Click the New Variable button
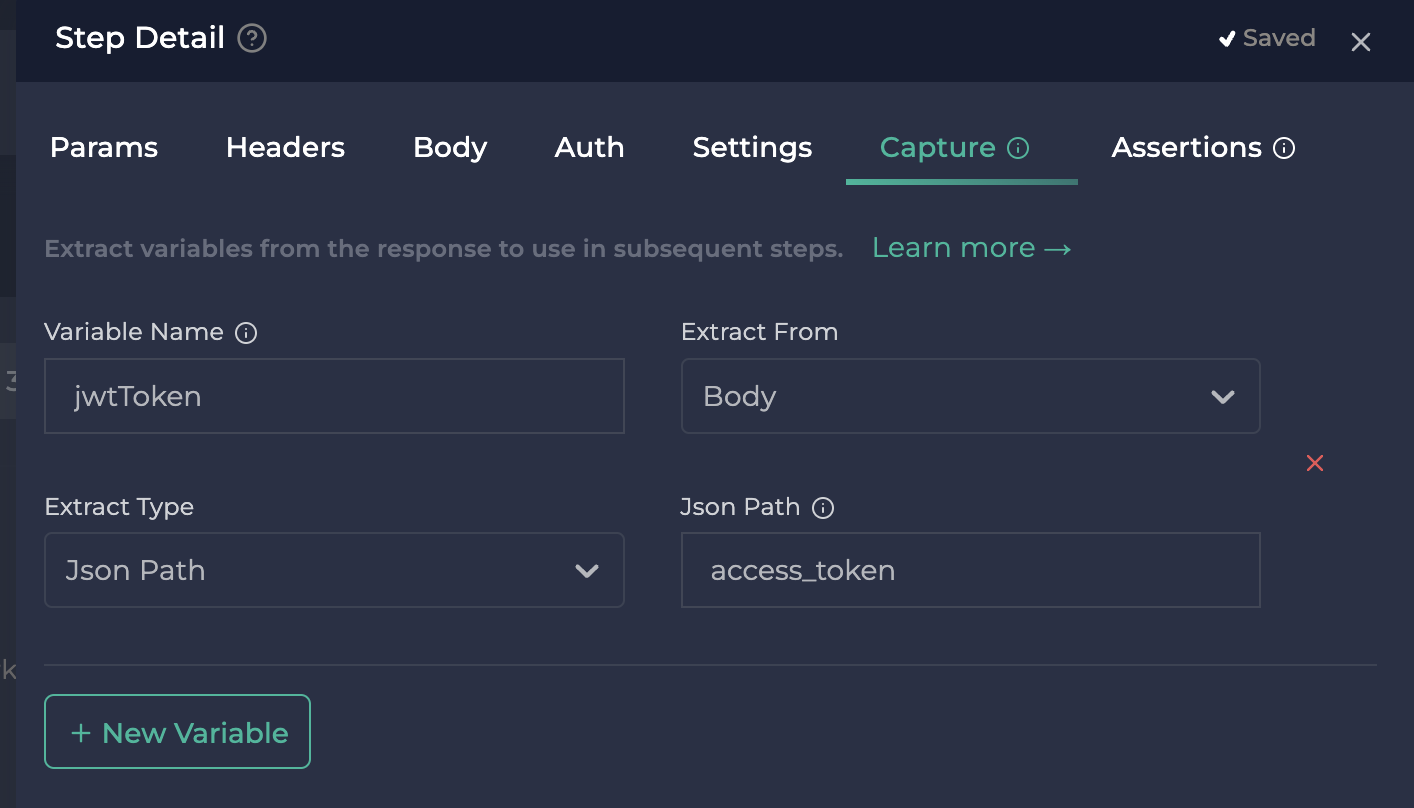This screenshot has width=1414, height=808. tap(177, 731)
